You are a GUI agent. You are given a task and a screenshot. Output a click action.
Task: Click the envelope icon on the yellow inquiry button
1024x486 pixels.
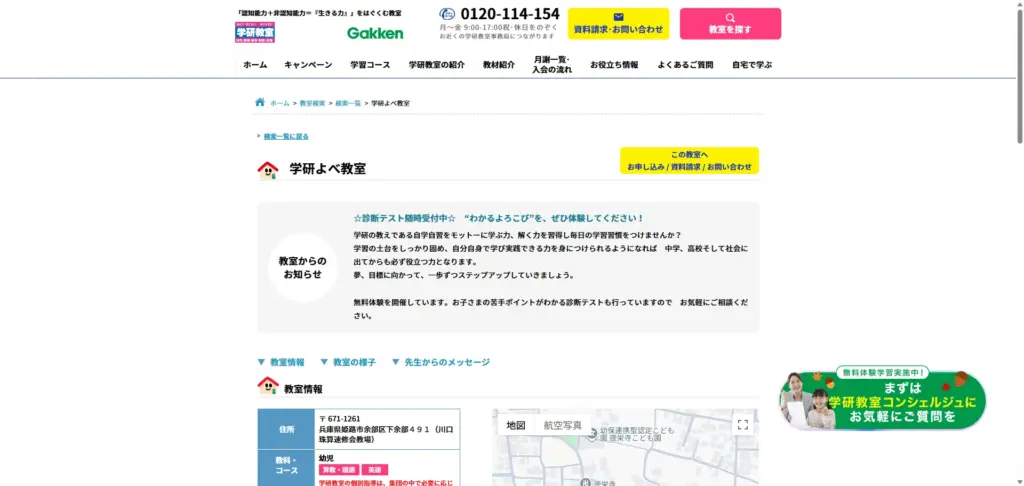618,17
